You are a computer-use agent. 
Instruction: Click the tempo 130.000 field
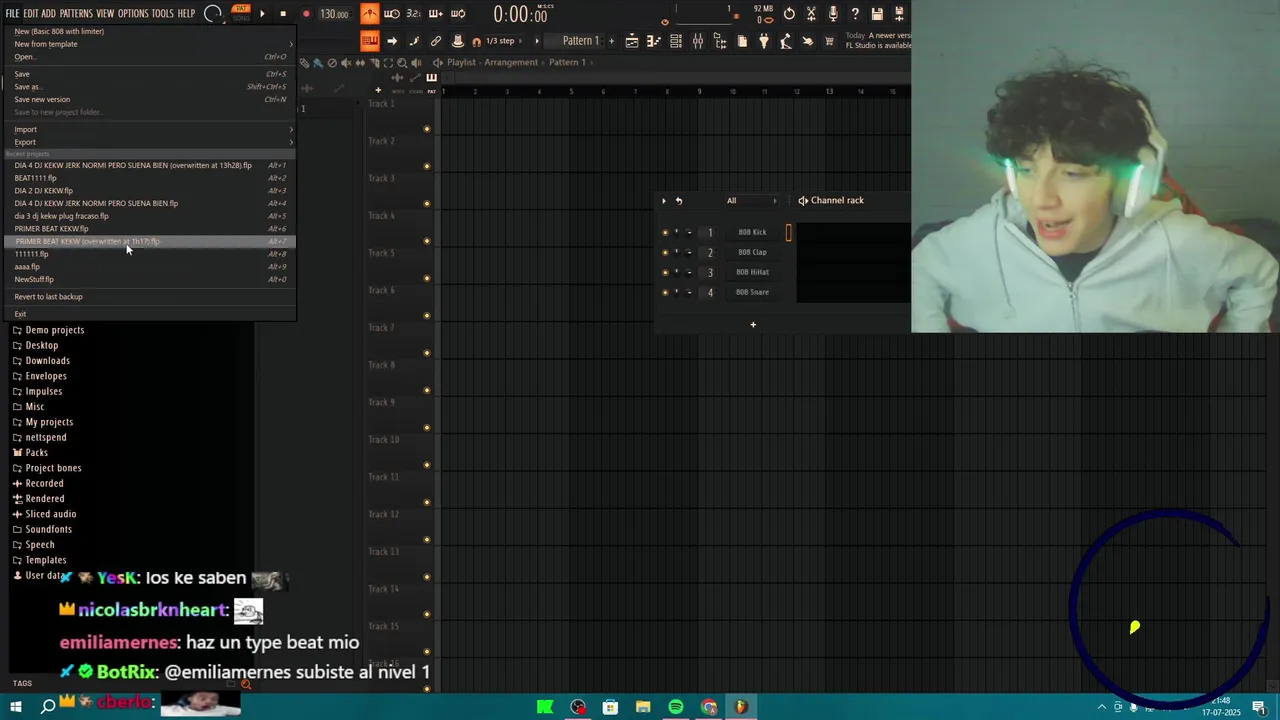334,14
